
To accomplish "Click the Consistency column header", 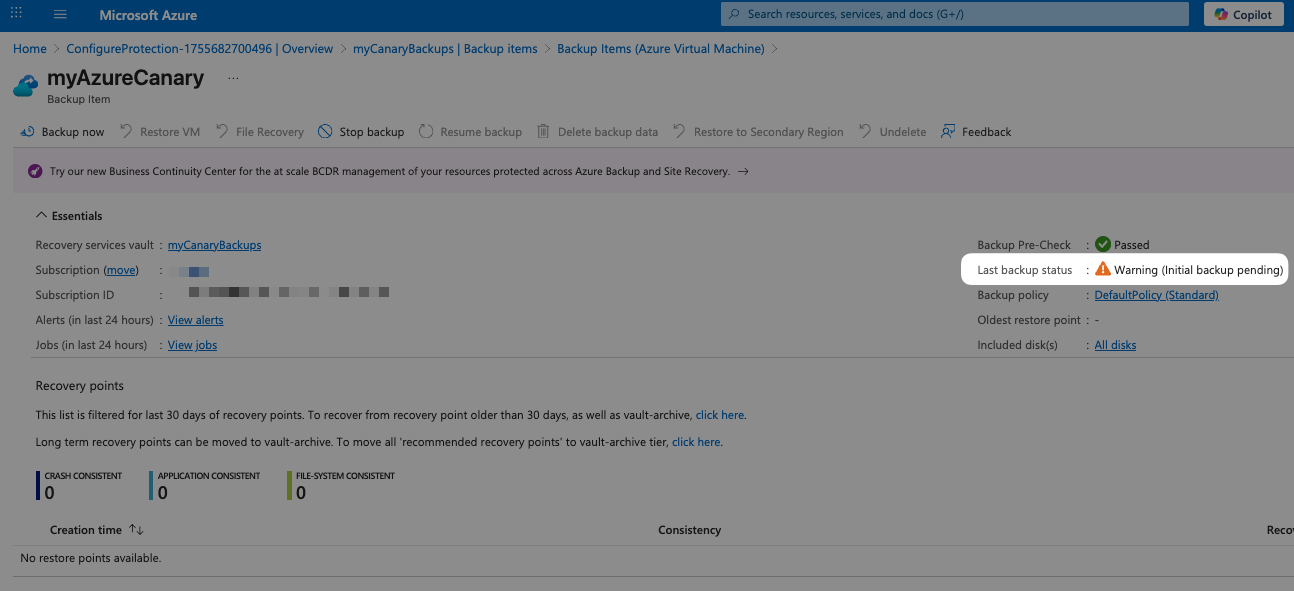I will [x=689, y=530].
